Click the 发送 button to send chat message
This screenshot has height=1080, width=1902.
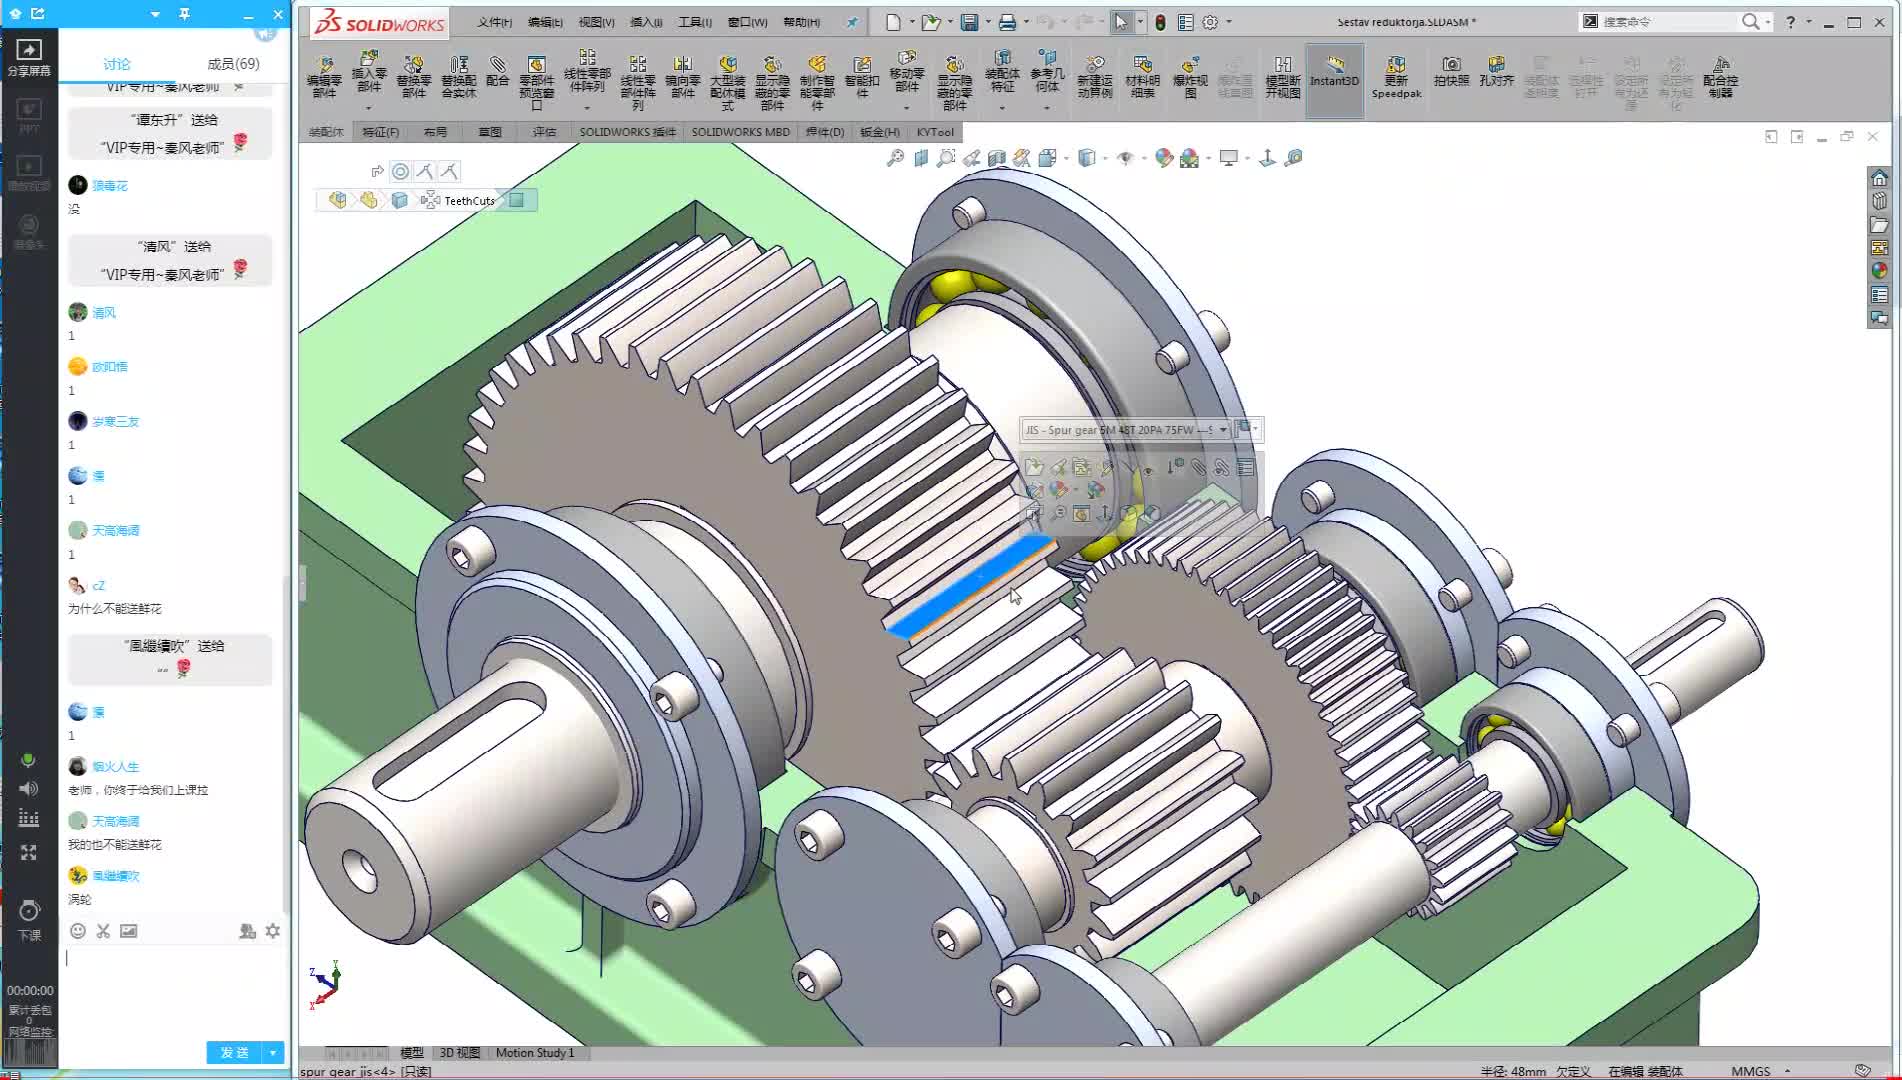pos(232,1052)
